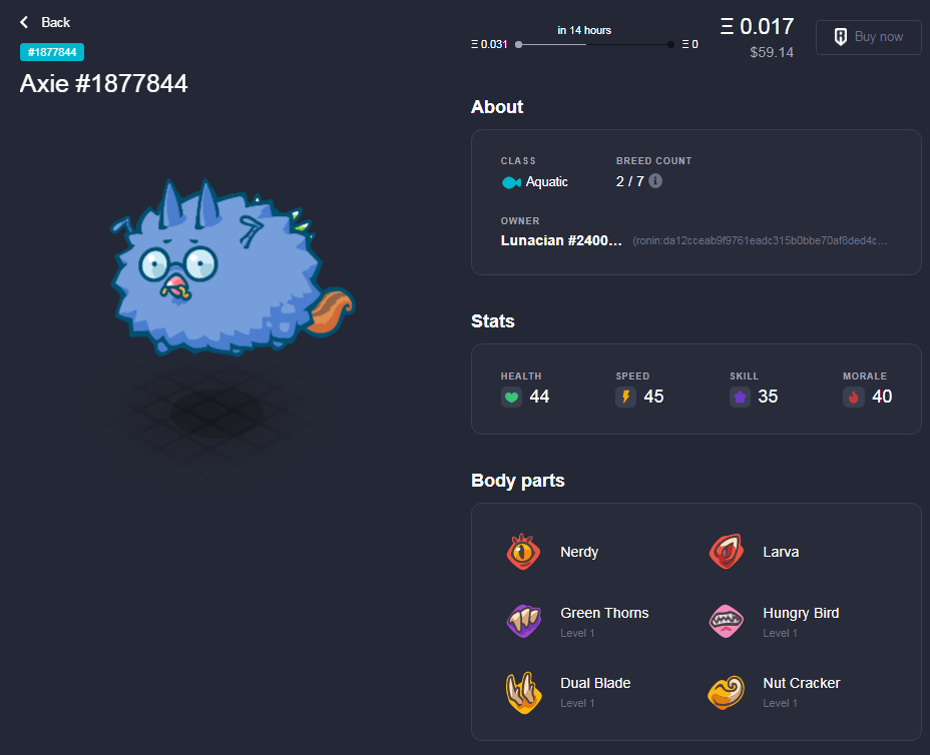This screenshot has width=930, height=755.
Task: Click the Ξ 0.017 current price
Action: click(757, 26)
